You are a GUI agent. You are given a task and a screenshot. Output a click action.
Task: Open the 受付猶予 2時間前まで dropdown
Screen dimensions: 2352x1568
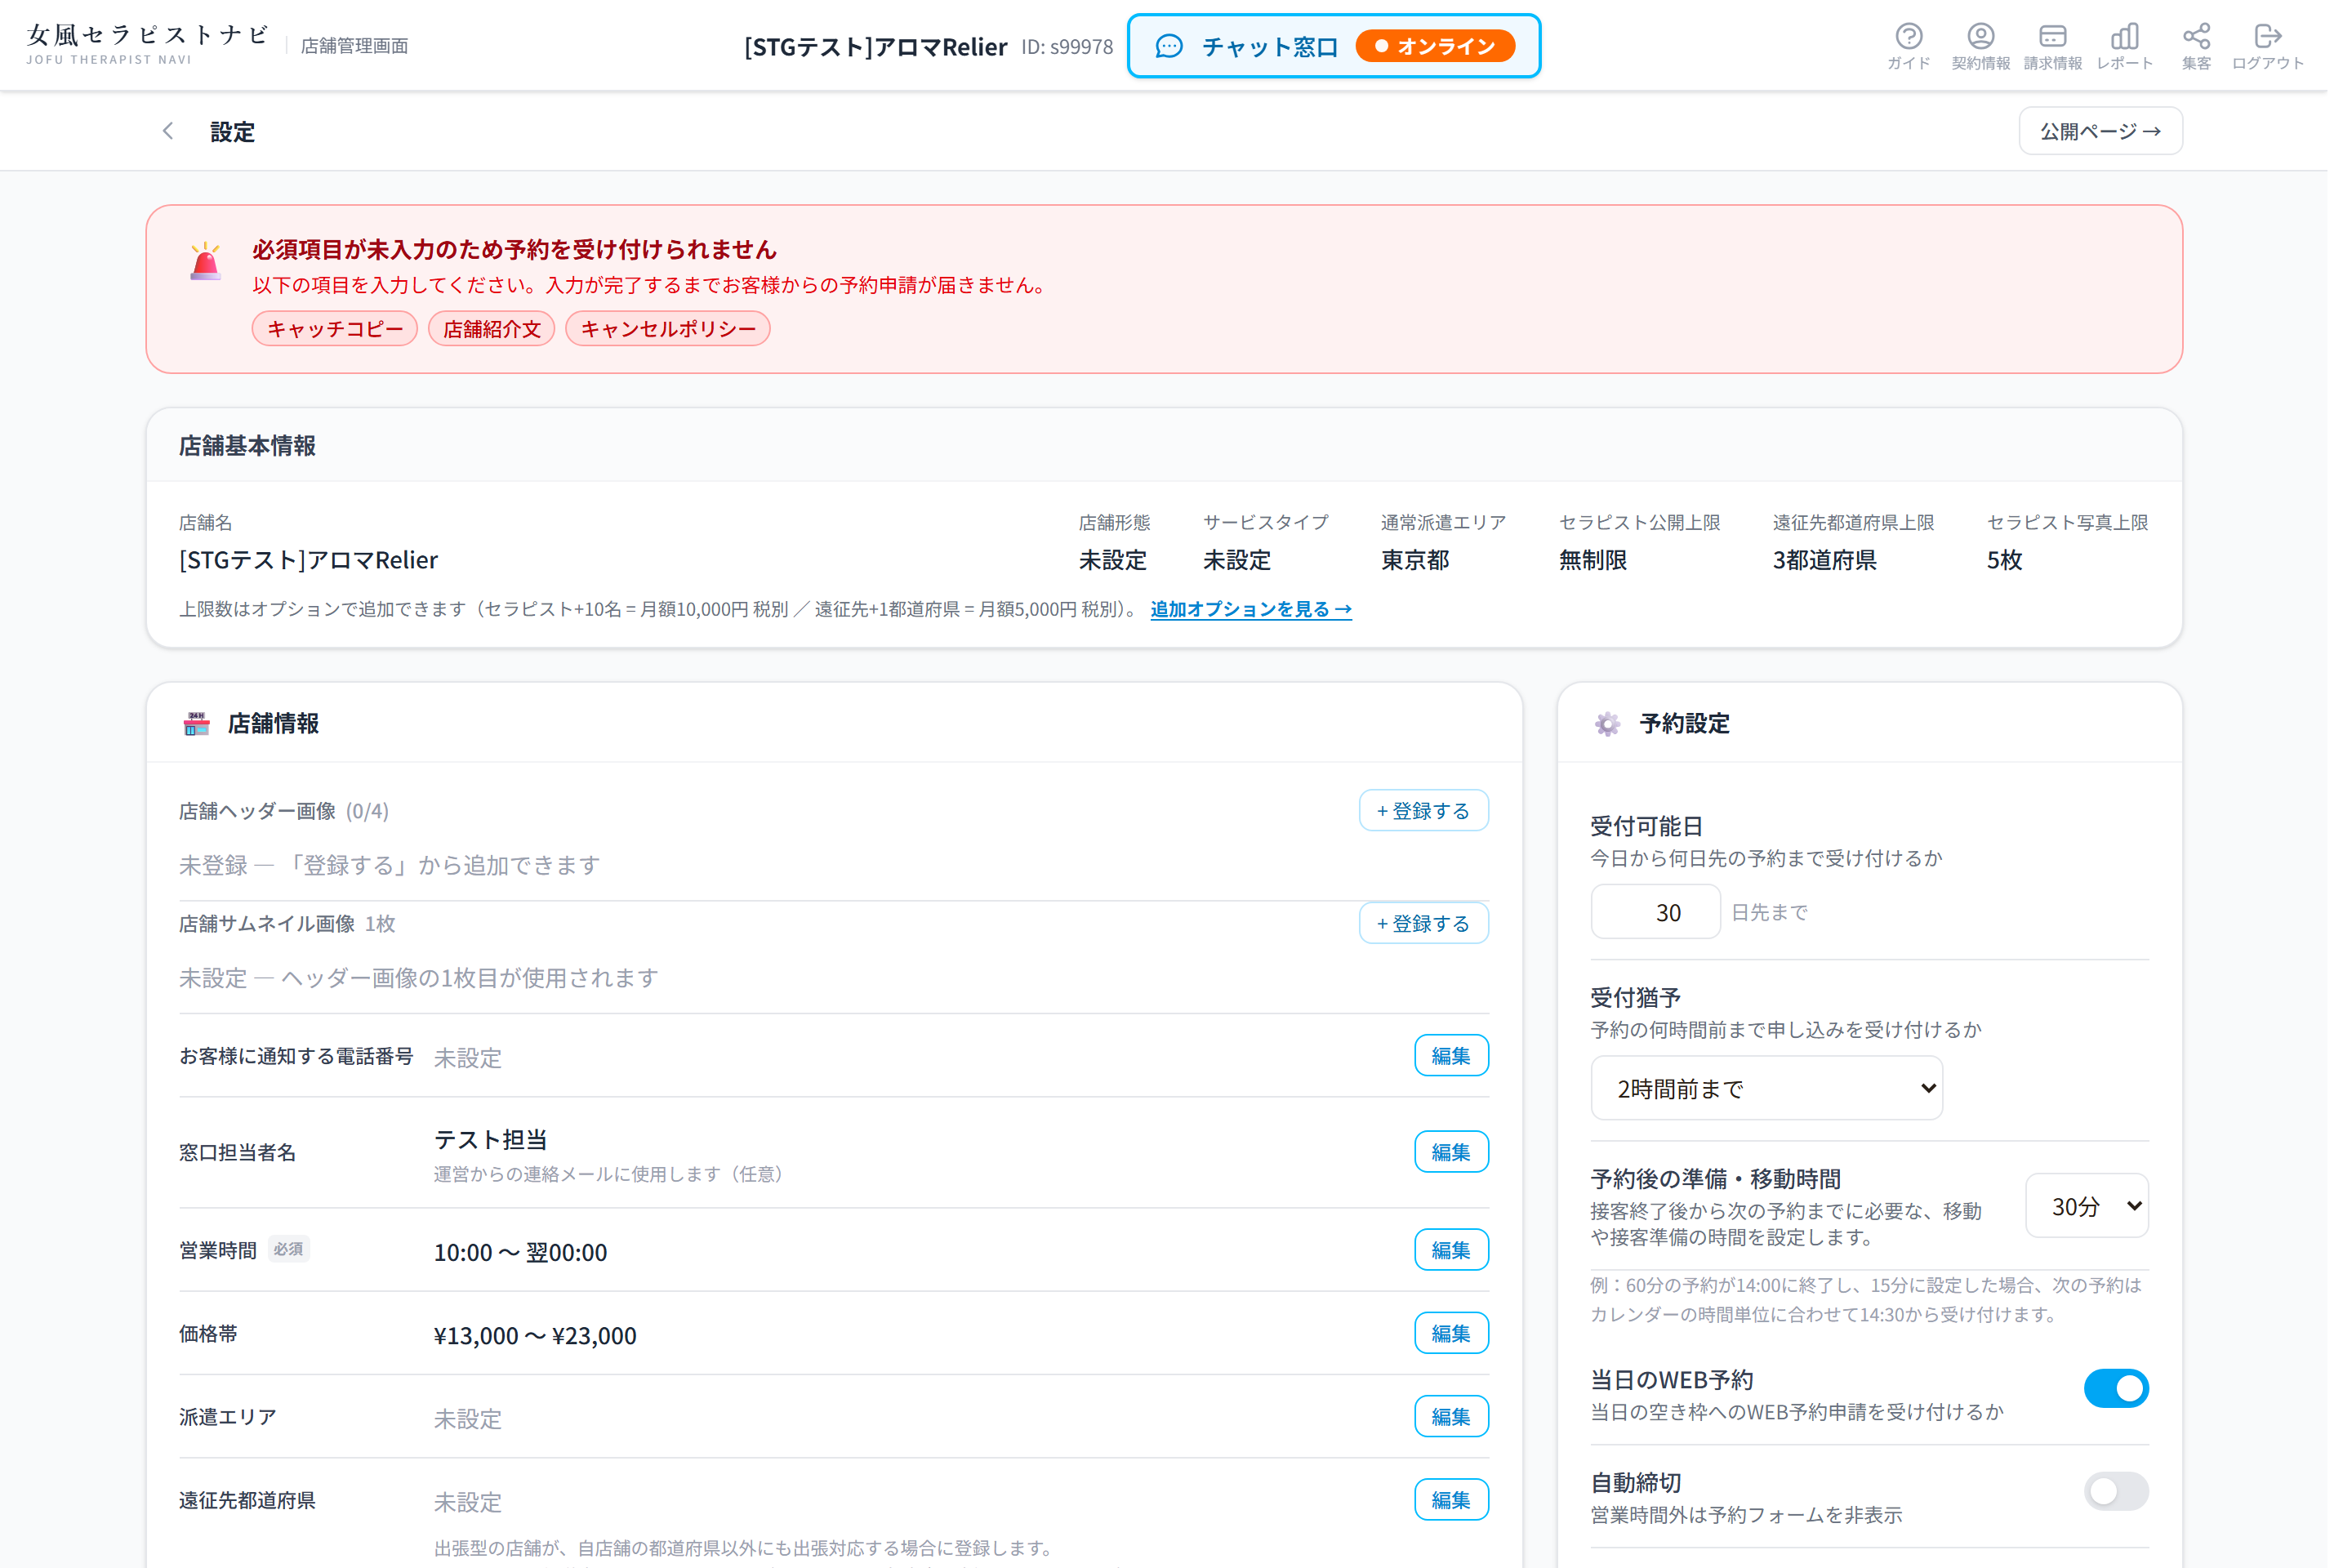click(x=1785, y=1099)
